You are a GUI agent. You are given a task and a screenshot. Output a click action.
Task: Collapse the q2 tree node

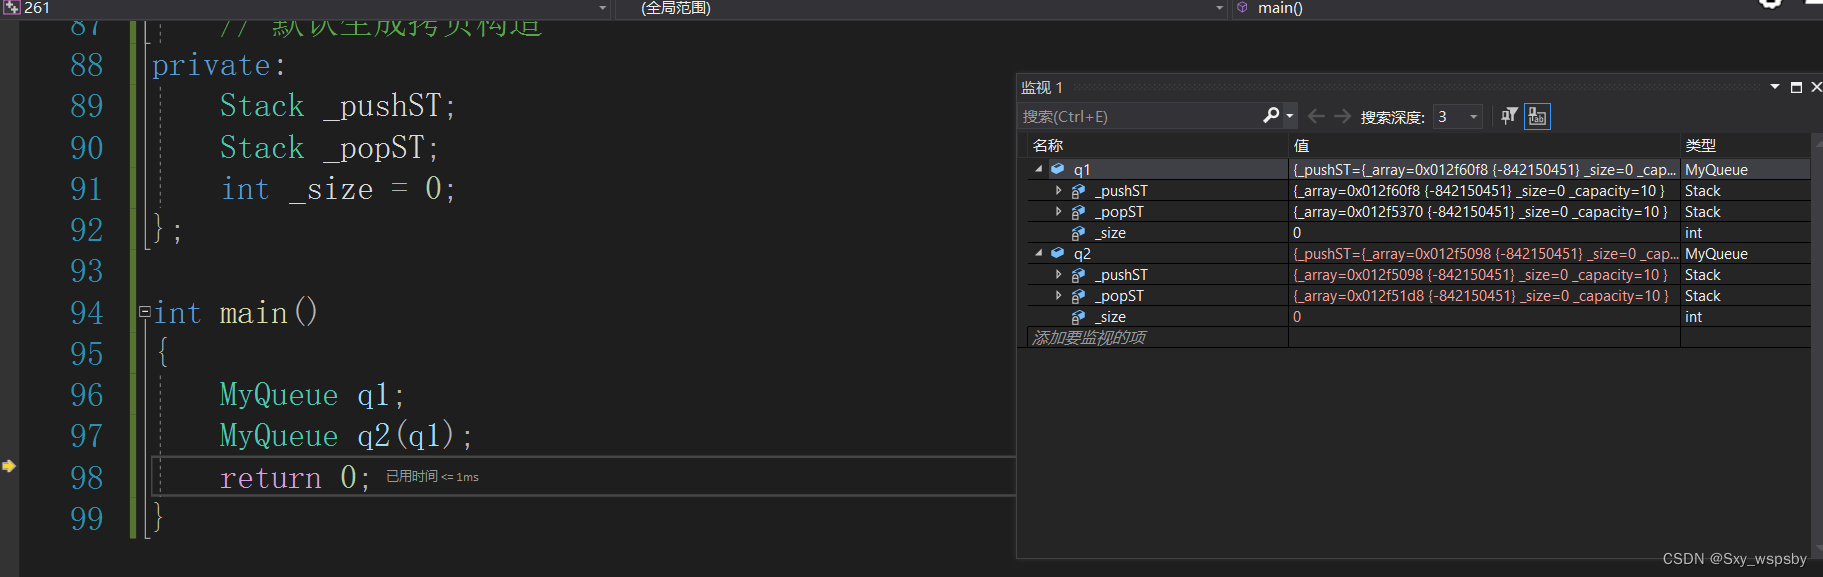pyautogui.click(x=1039, y=254)
